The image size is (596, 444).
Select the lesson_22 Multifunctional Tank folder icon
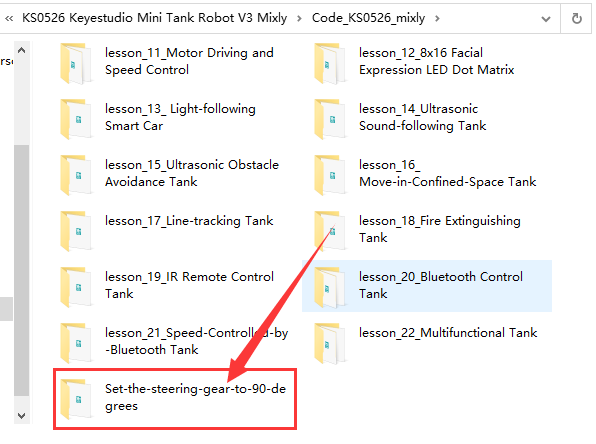point(330,343)
